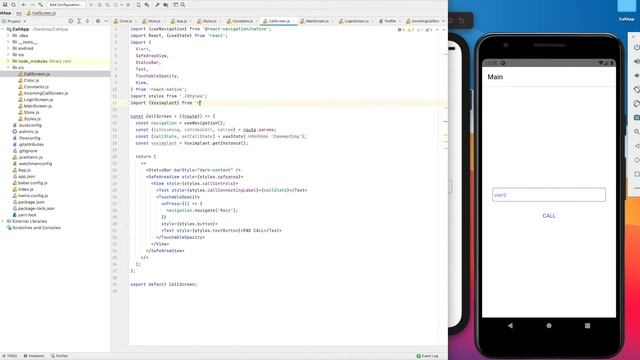This screenshot has height=360, width=640.
Task: Open the Add Configuration dropdown
Action: coord(65,4)
